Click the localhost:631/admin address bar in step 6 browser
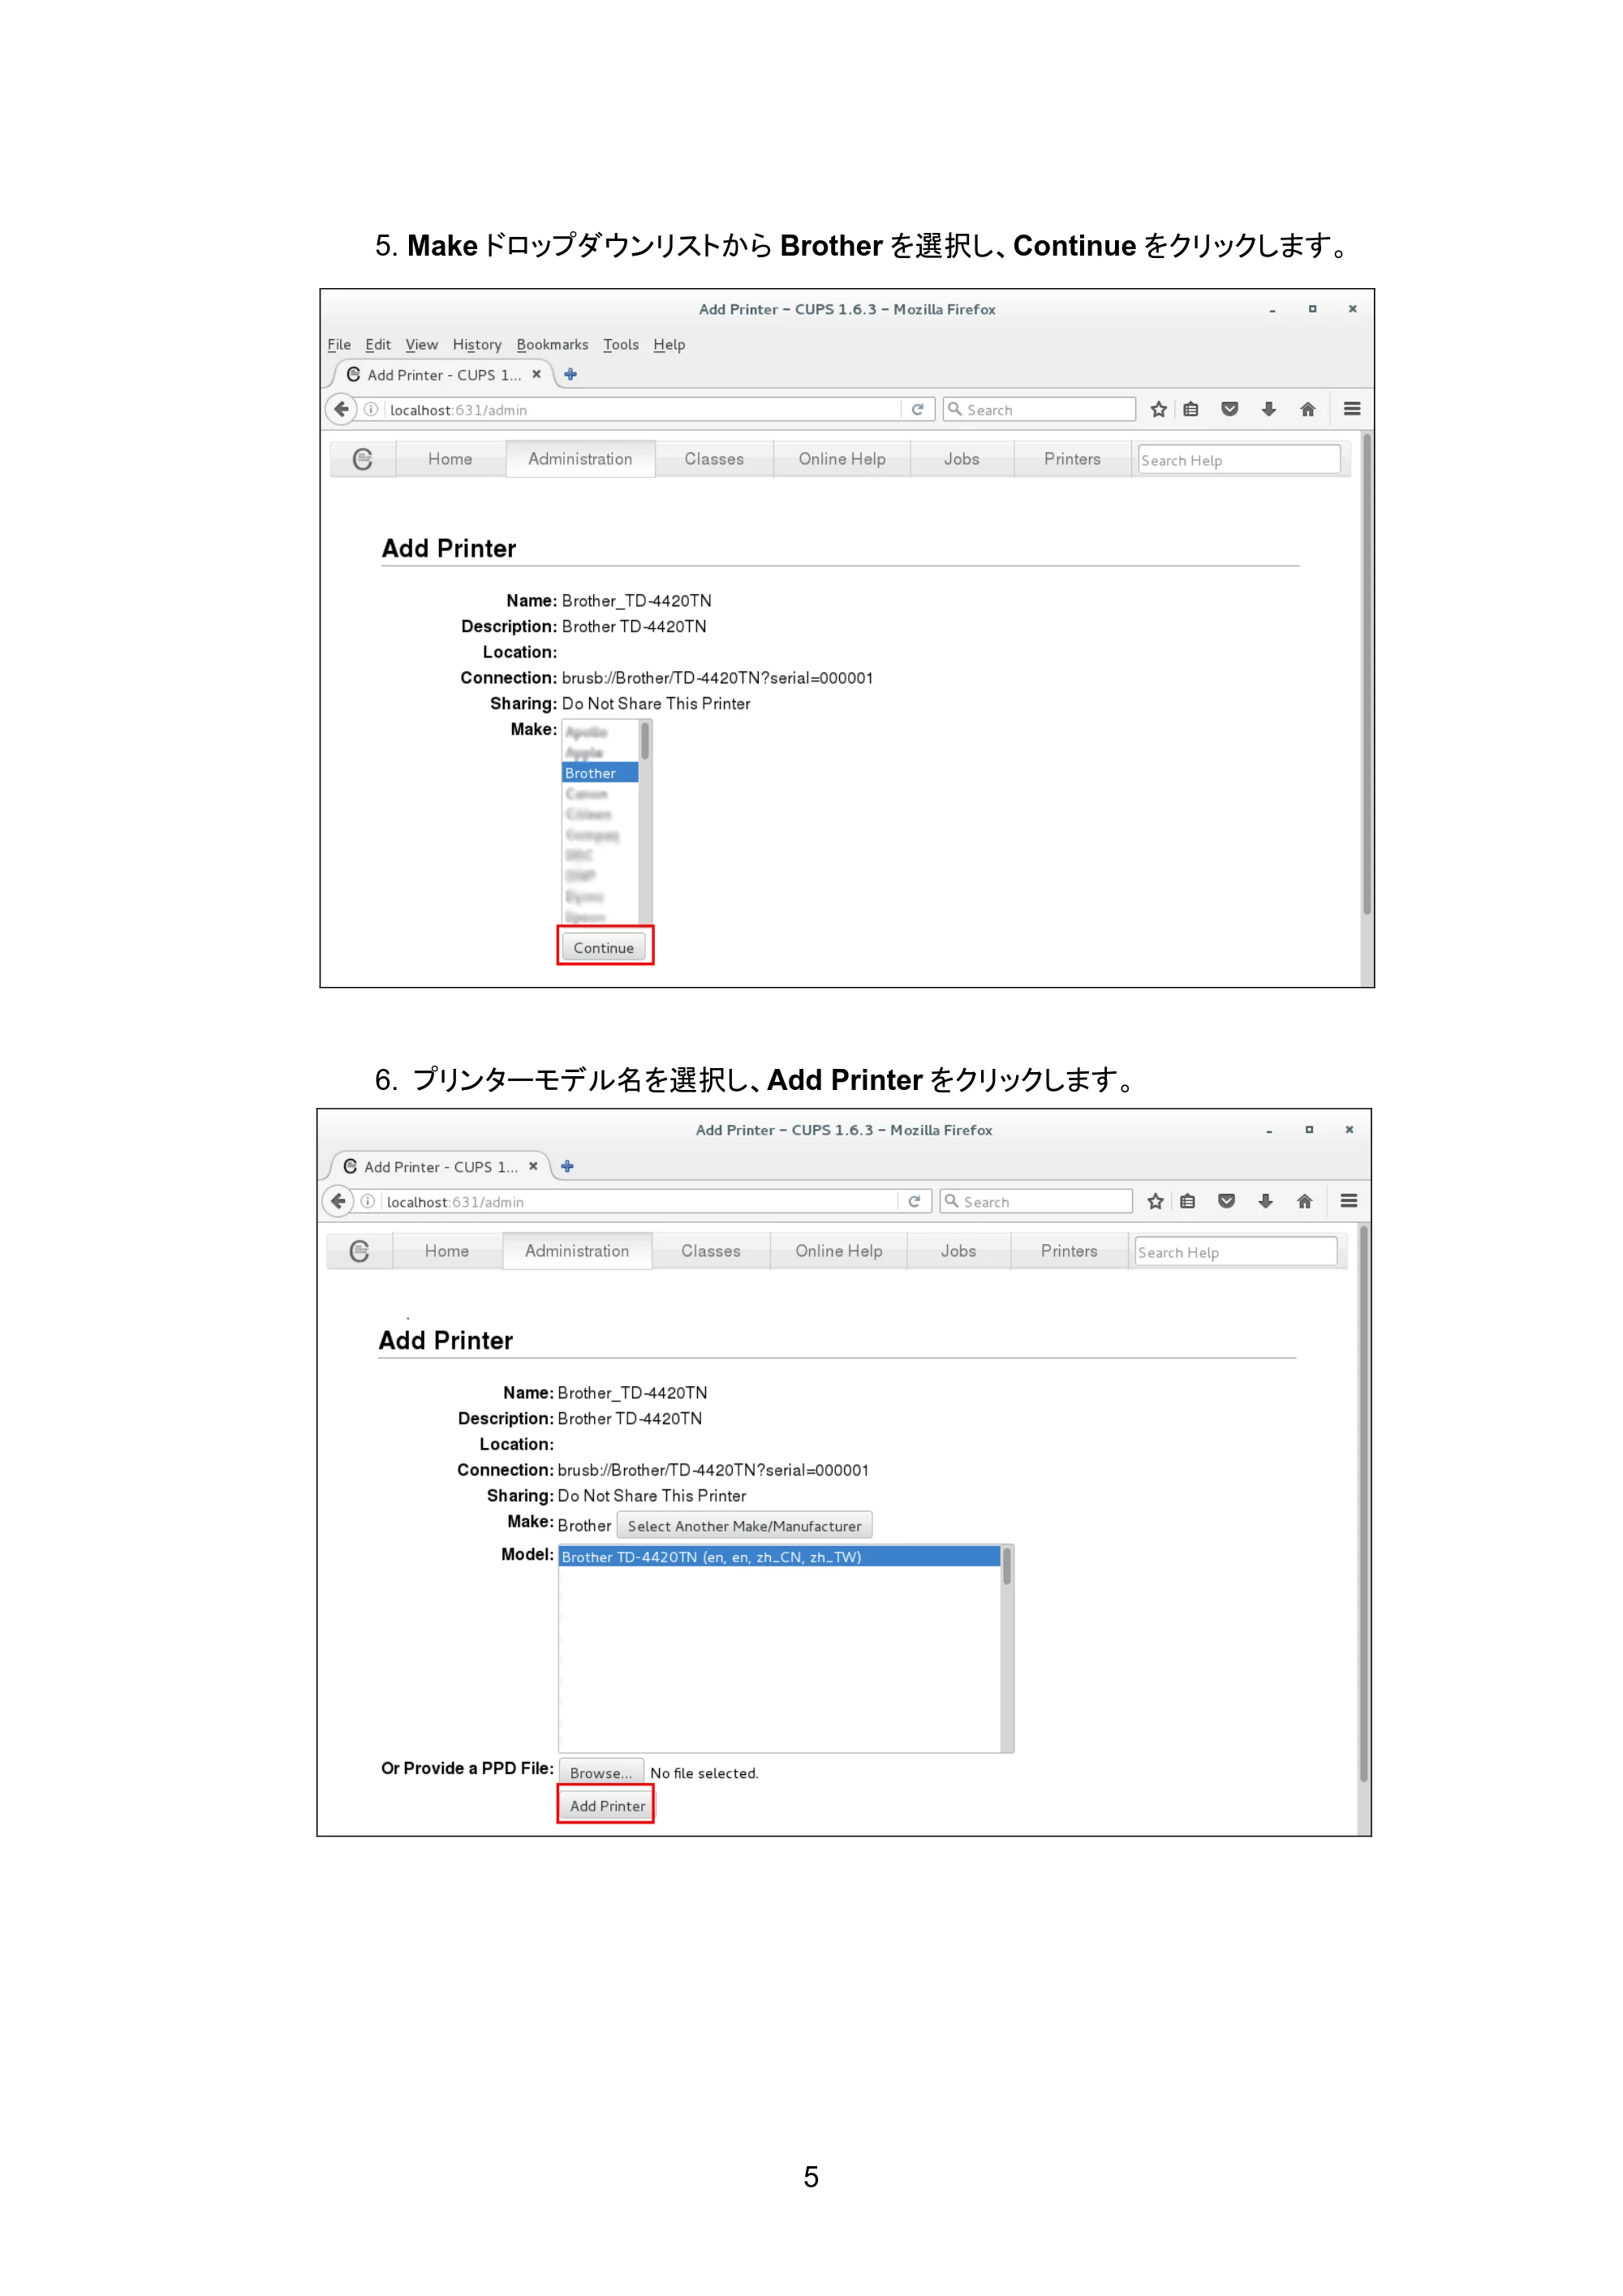The height and width of the screenshot is (2296, 1623). coord(639,1201)
